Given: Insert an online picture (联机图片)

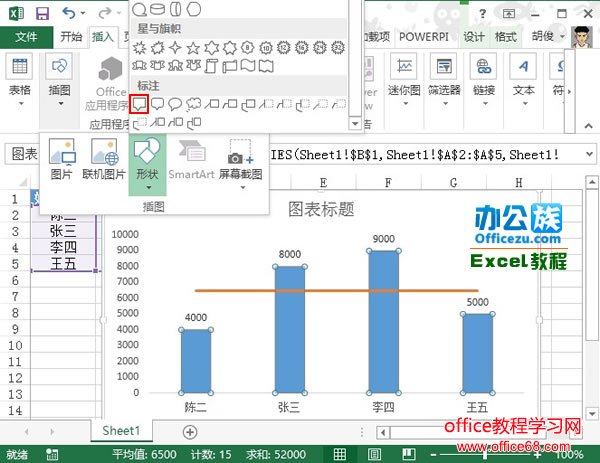Looking at the screenshot, I should [x=104, y=160].
